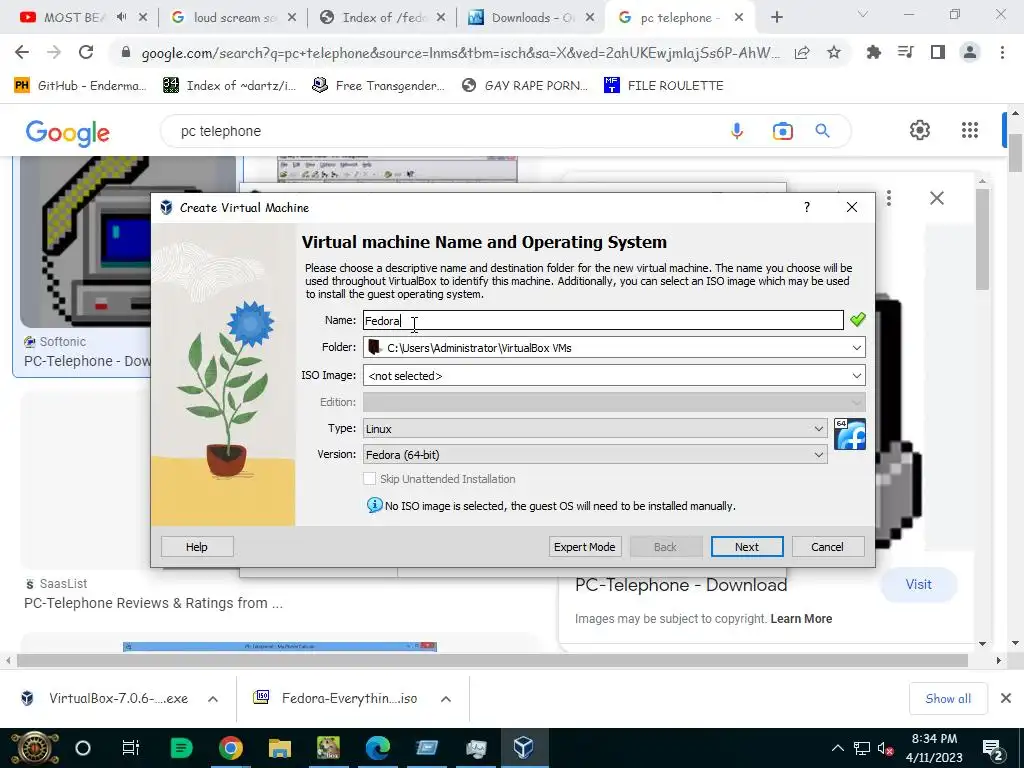Open the FILE ROULETTE bookmark
The height and width of the screenshot is (768, 1024).
tap(664, 86)
